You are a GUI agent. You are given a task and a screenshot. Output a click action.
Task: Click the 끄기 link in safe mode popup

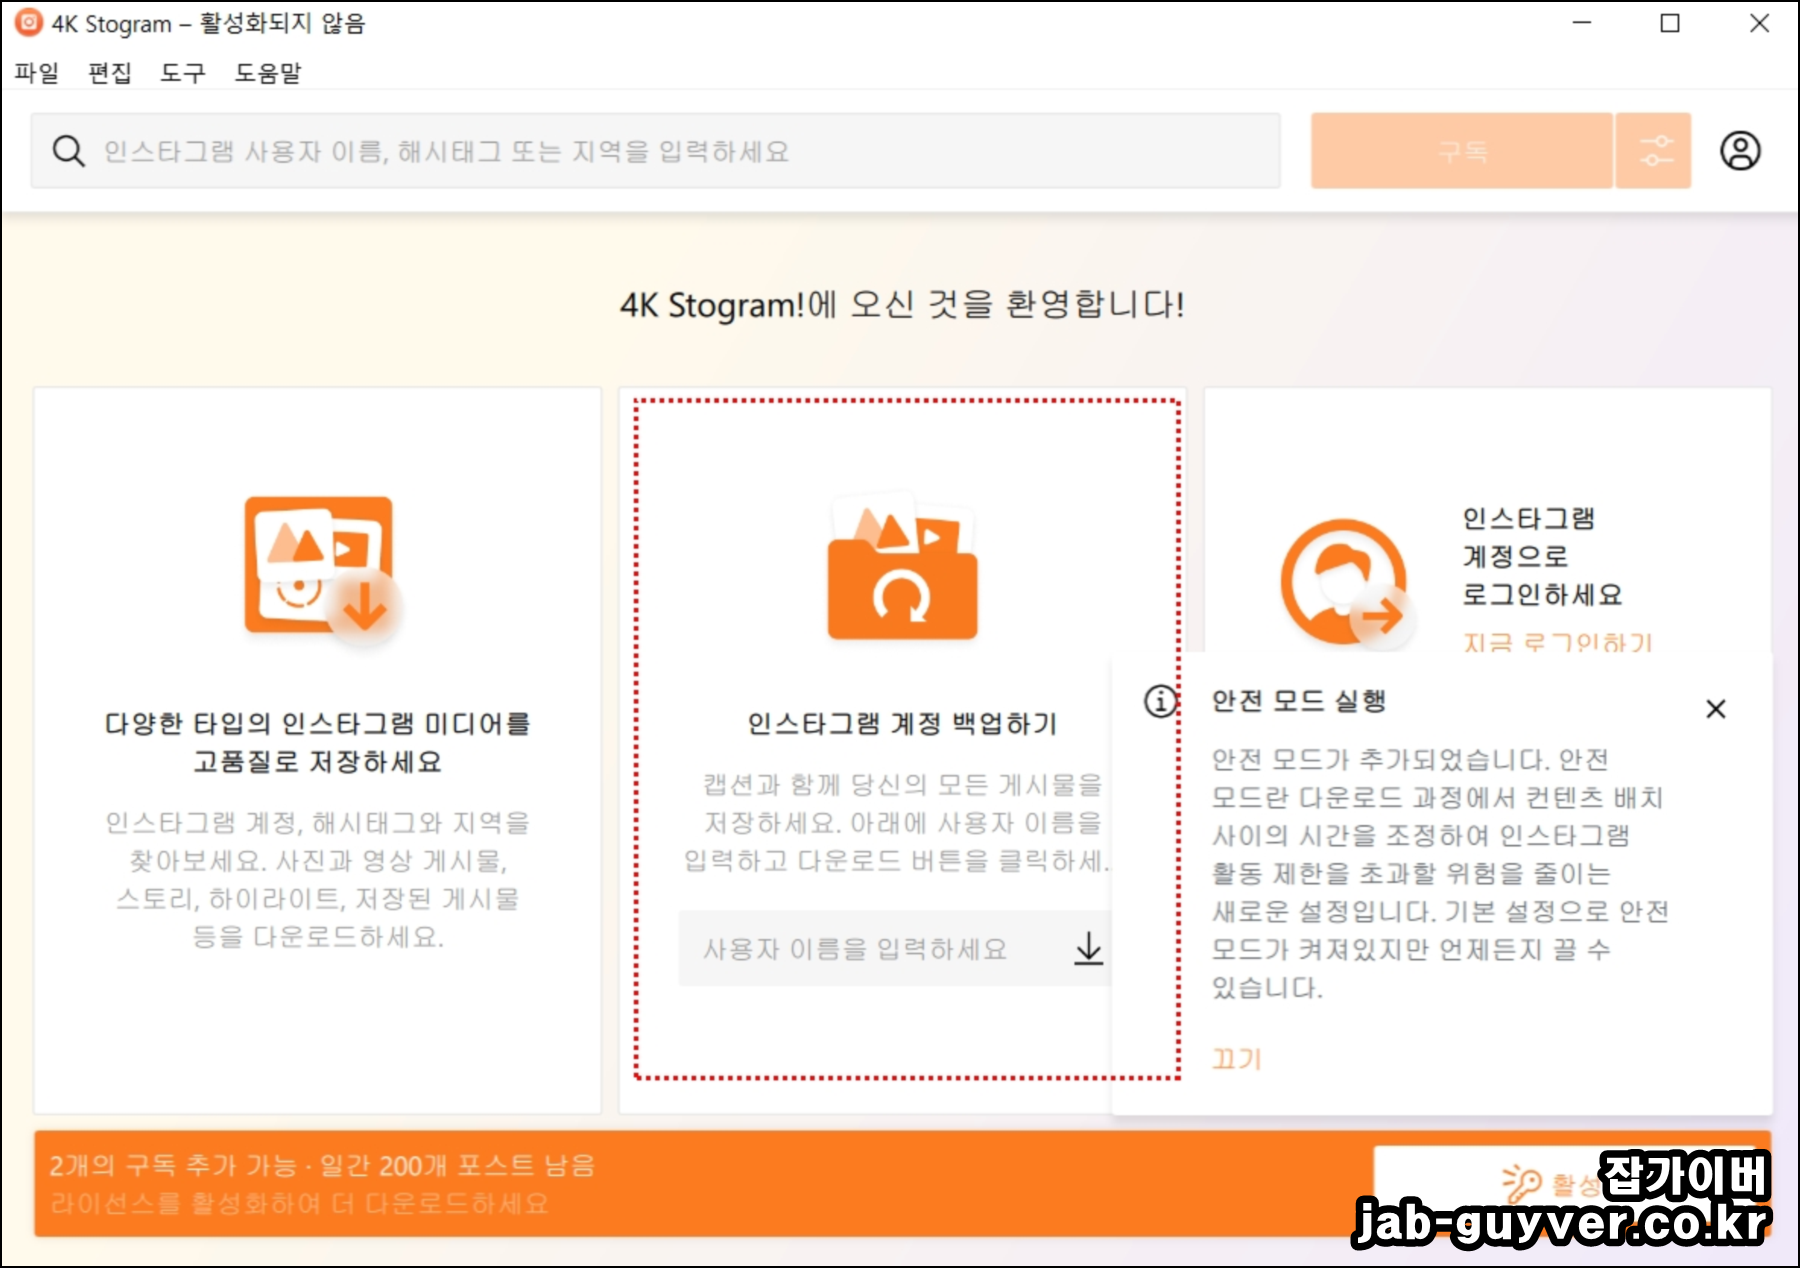coord(1237,1059)
